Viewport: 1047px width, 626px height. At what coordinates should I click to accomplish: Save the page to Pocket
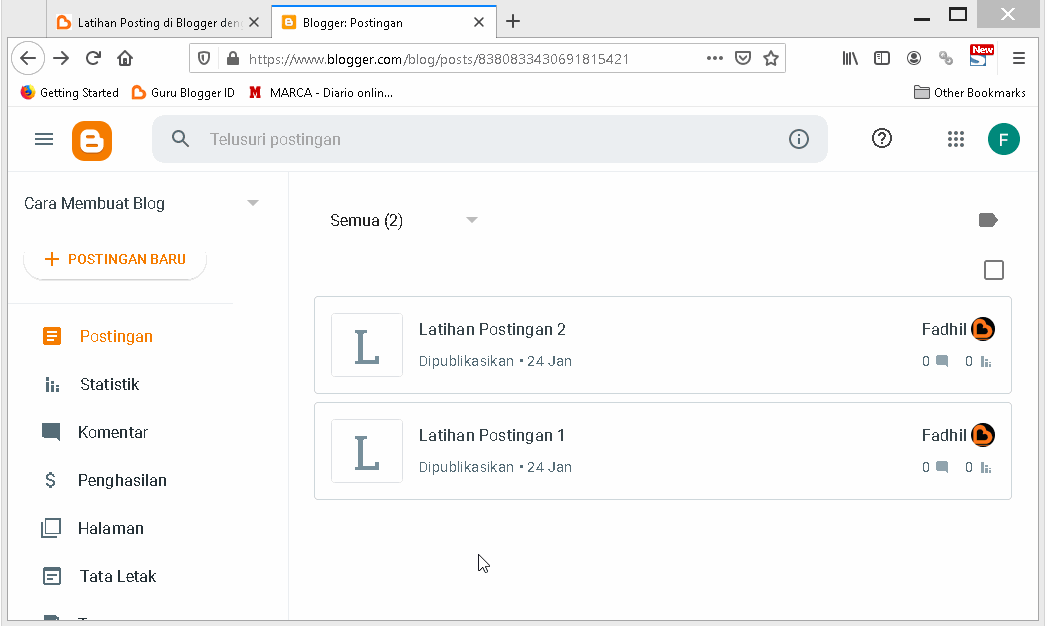(x=743, y=58)
